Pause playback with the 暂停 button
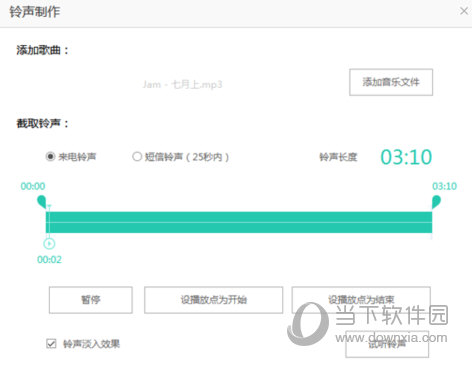The height and width of the screenshot is (367, 472). [x=91, y=300]
